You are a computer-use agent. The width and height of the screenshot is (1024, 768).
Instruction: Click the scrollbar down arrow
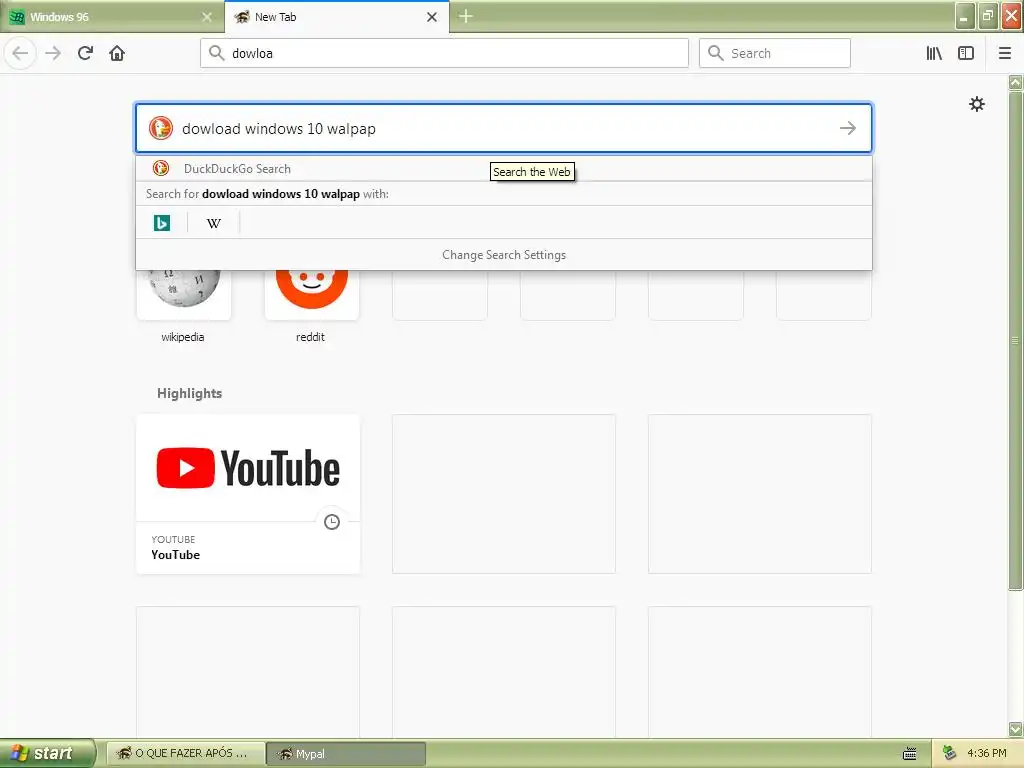(1015, 728)
